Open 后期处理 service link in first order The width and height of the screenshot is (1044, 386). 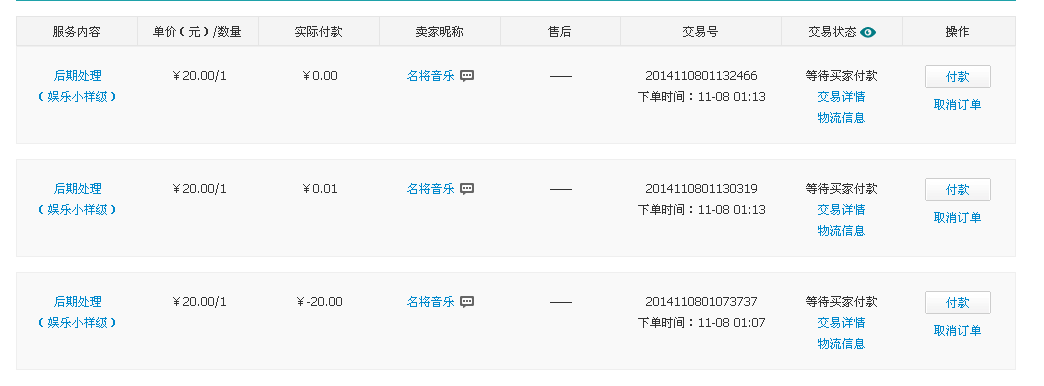coord(77,76)
